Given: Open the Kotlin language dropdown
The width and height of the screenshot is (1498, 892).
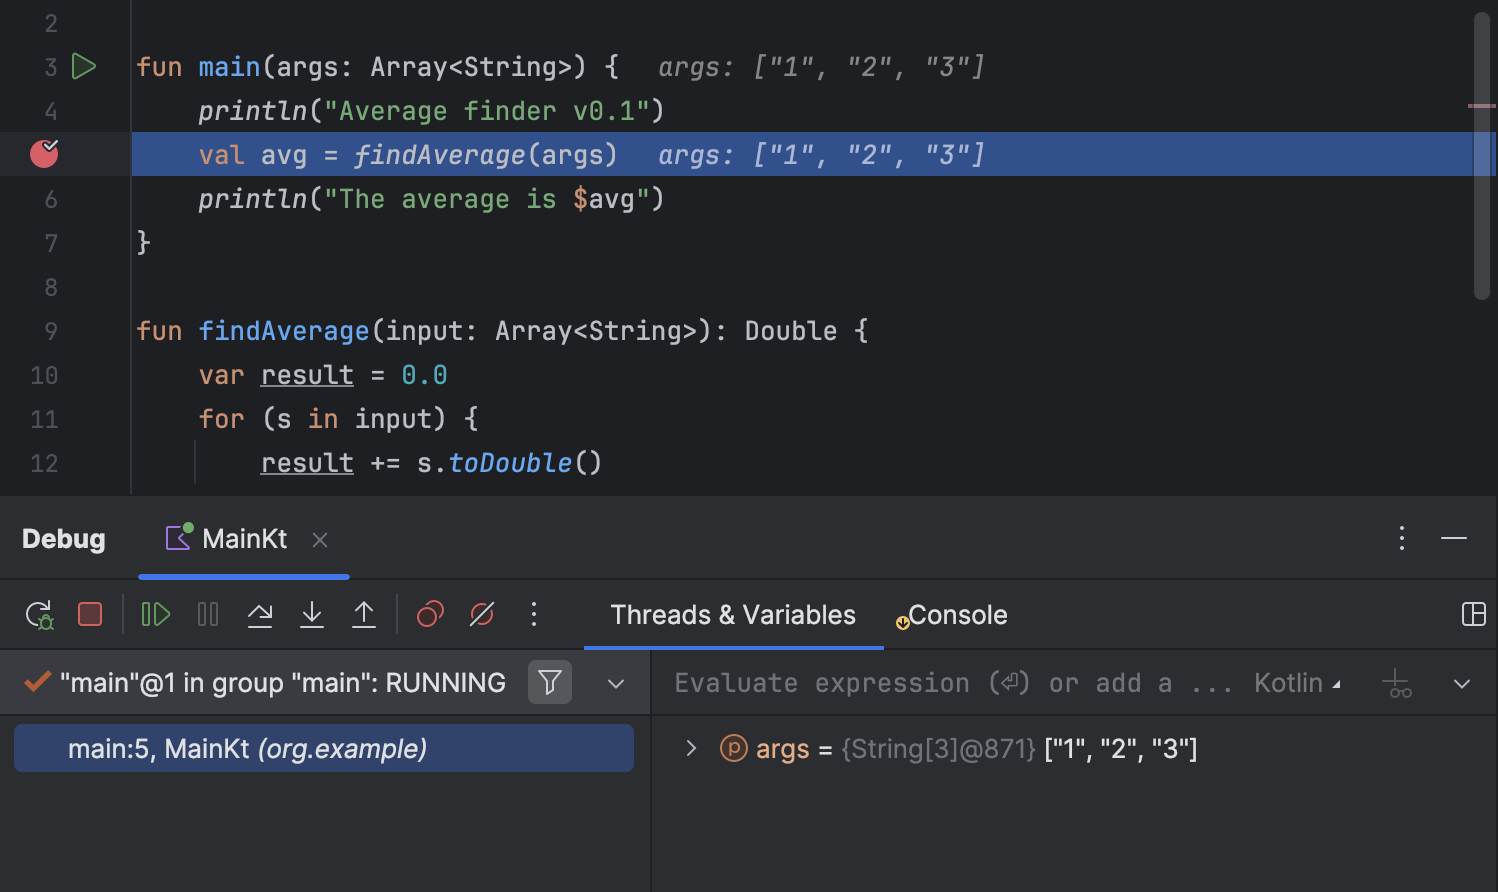Looking at the screenshot, I should pos(1295,682).
